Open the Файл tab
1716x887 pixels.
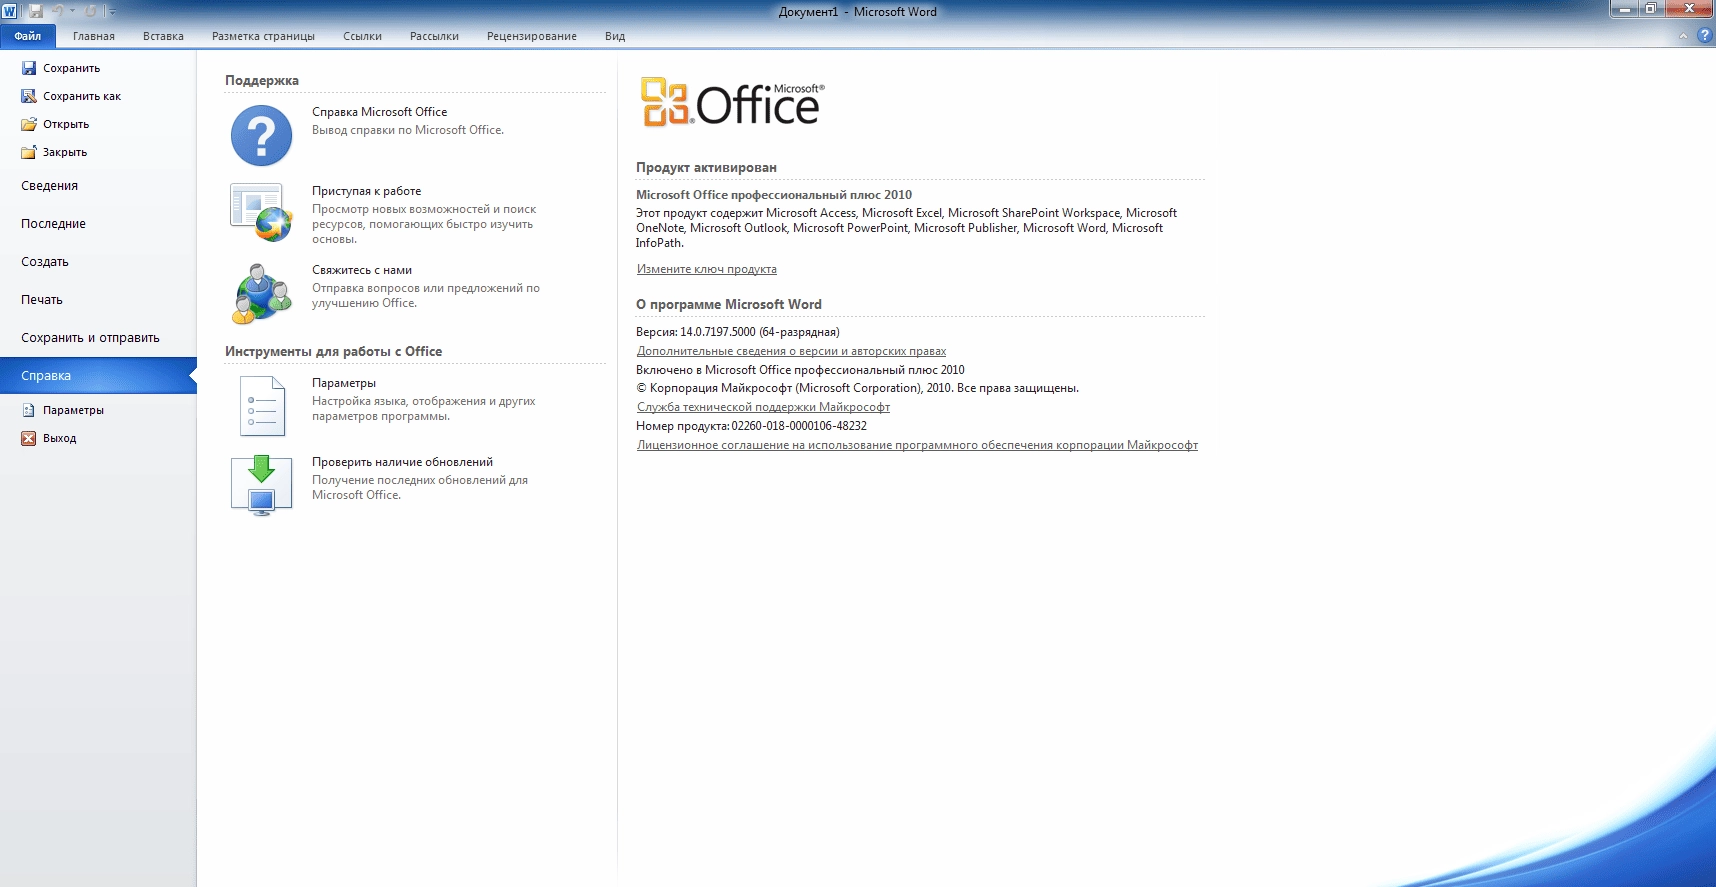point(28,36)
